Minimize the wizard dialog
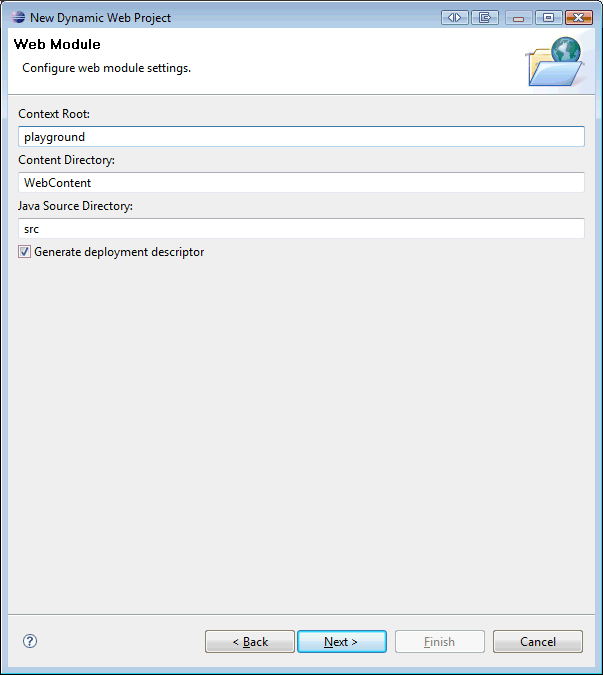 click(x=518, y=18)
